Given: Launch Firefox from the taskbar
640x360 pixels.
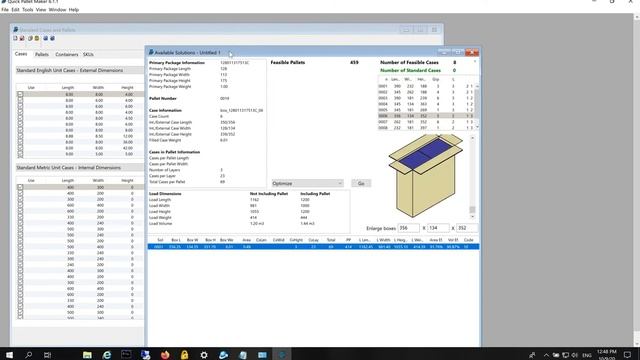Looking at the screenshot, I should [x=165, y=355].
